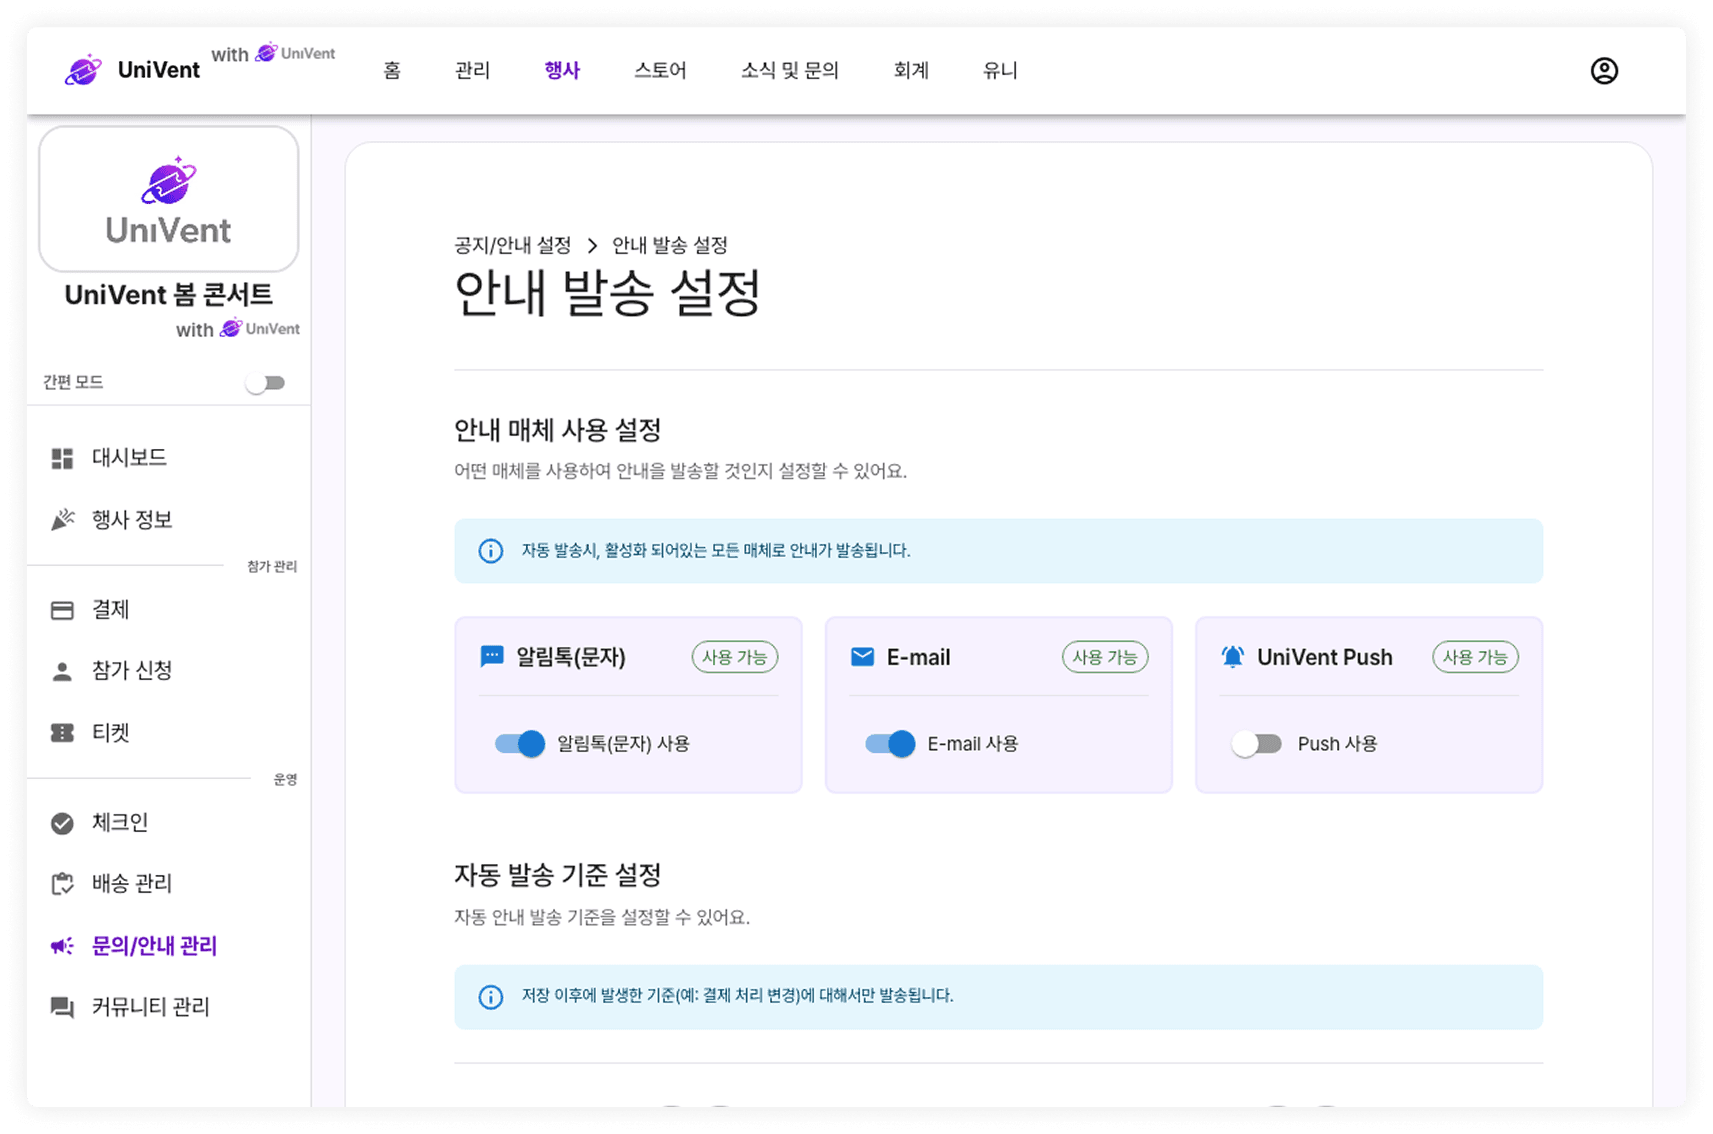The height and width of the screenshot is (1134, 1713).
Task: Toggle the 간편 모드 switch
Action: (265, 383)
